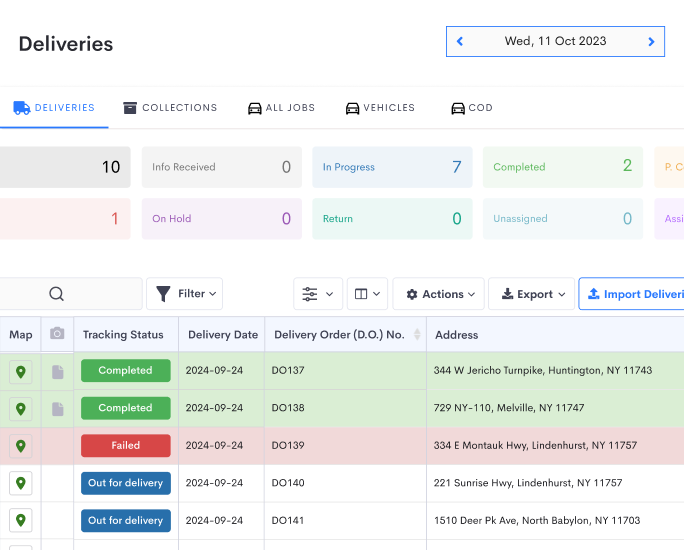
Task: Click the camera icon column header
Action: [x=57, y=334]
